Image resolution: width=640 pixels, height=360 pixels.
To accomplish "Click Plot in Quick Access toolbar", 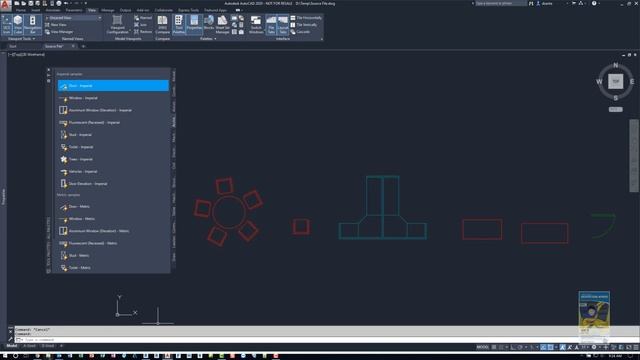I will pos(52,3).
